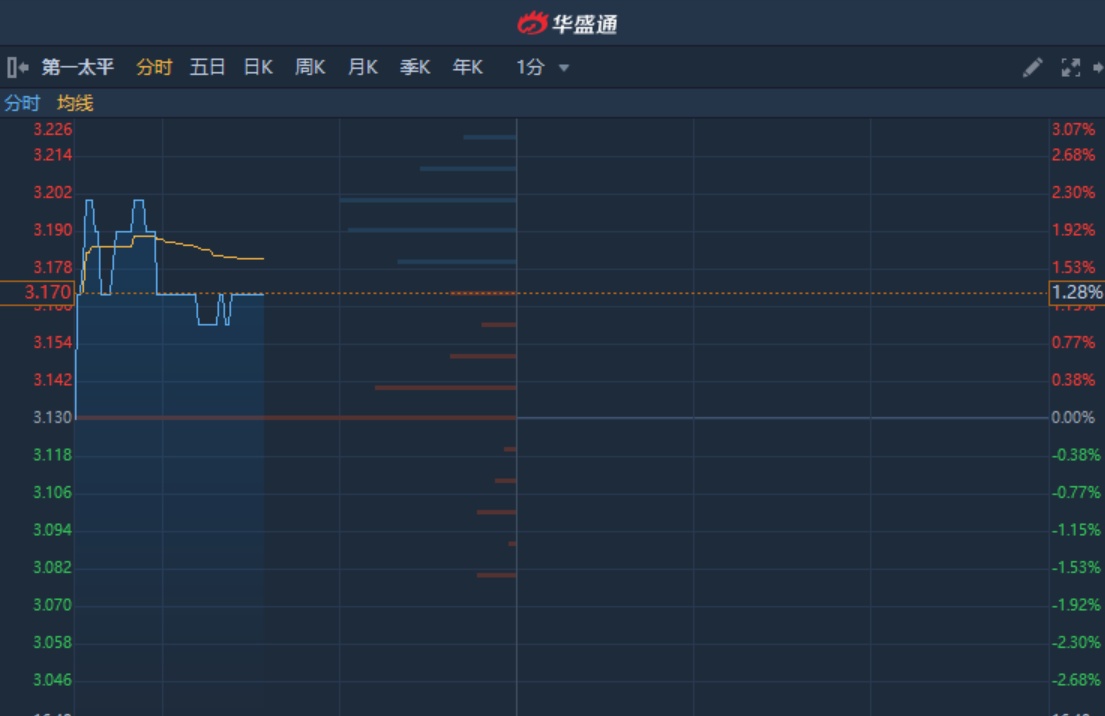Click the 0.77% axis label
Viewport: 1105px width, 716px height.
point(1073,342)
